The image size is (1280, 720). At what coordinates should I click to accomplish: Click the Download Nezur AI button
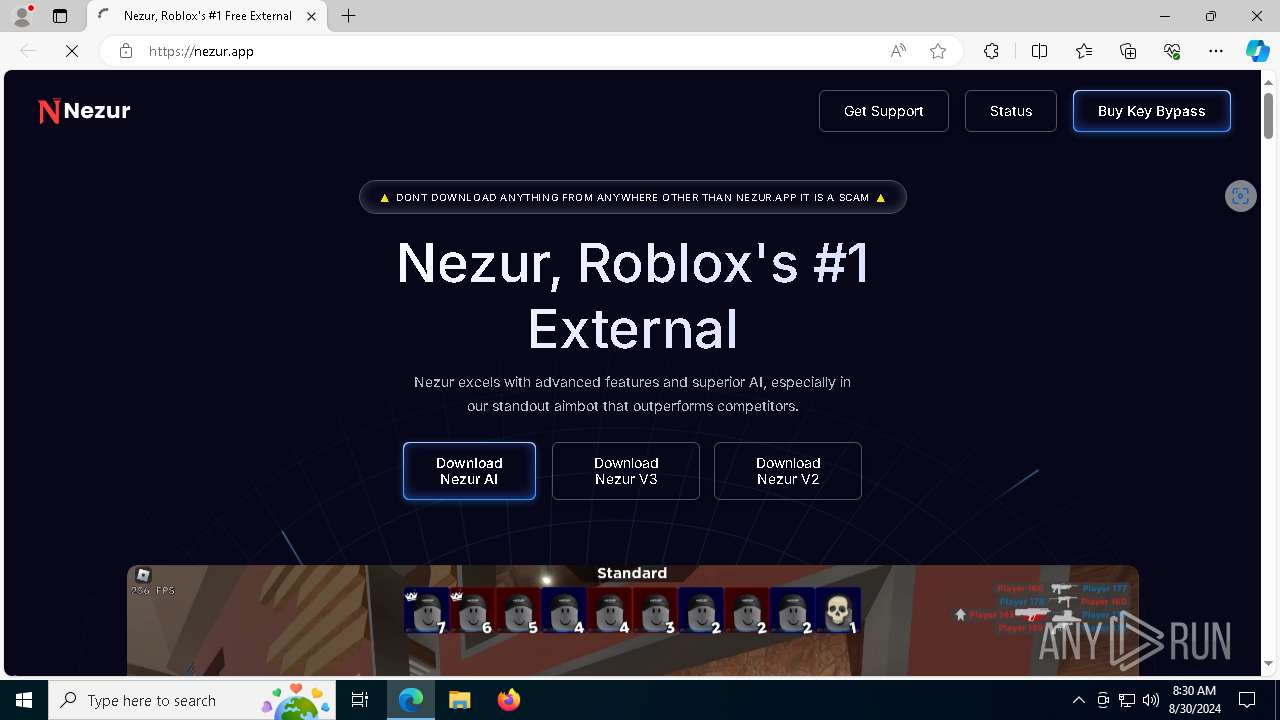tap(469, 471)
